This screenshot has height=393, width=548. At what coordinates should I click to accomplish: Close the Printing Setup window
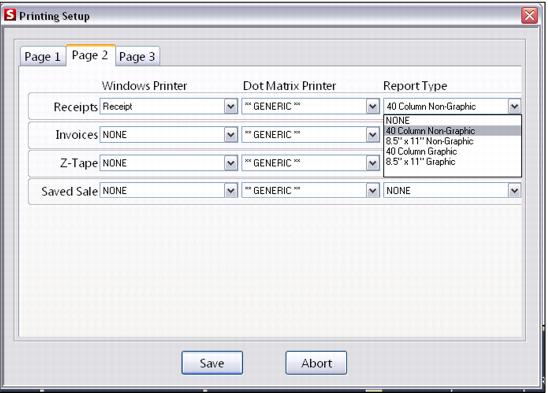tap(529, 16)
